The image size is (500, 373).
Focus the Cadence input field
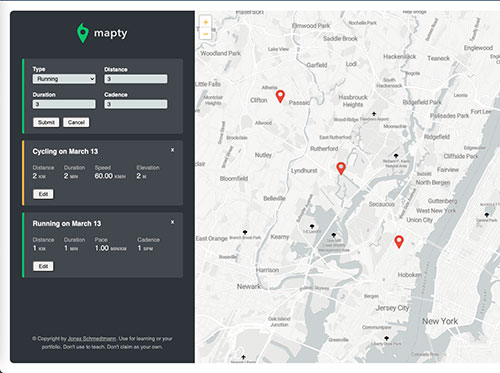(136, 104)
